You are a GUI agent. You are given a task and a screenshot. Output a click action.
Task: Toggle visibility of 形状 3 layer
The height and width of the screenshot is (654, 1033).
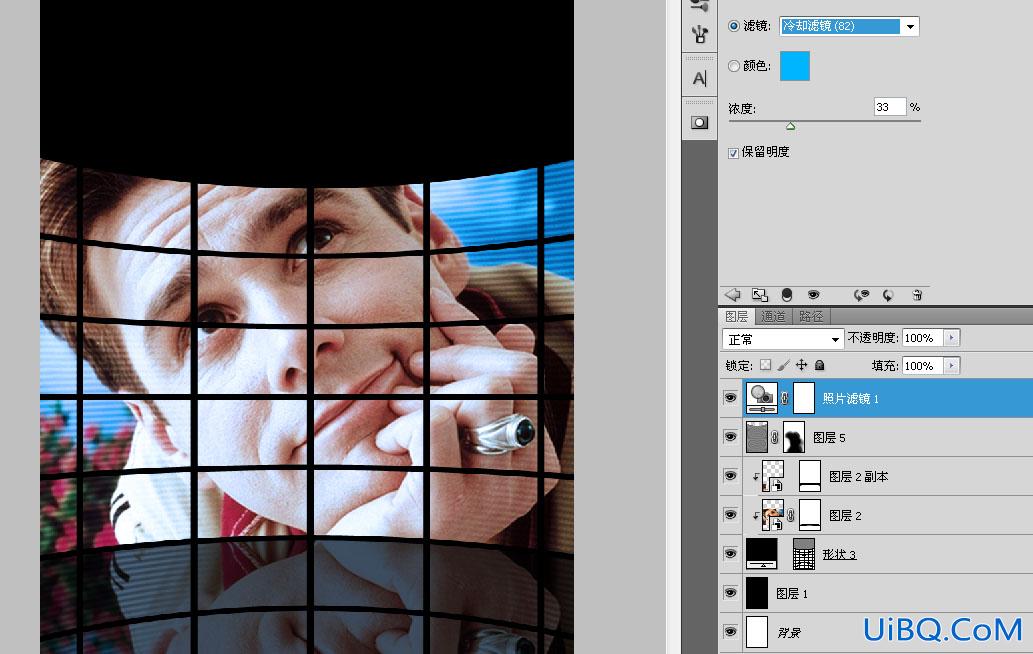pyautogui.click(x=730, y=553)
